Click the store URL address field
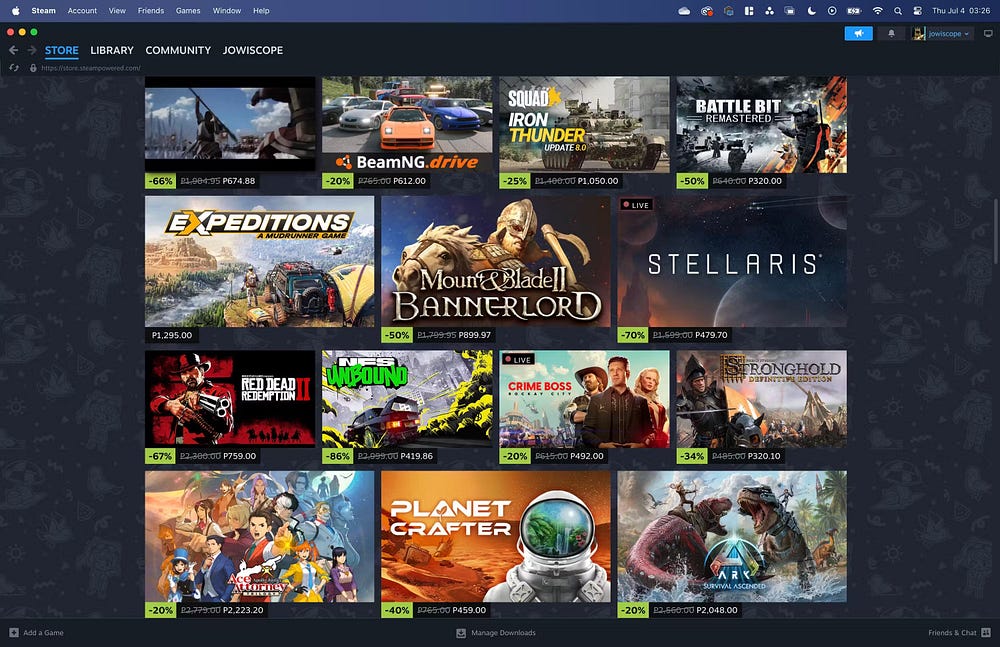Viewport: 1000px width, 647px height. [x=90, y=68]
